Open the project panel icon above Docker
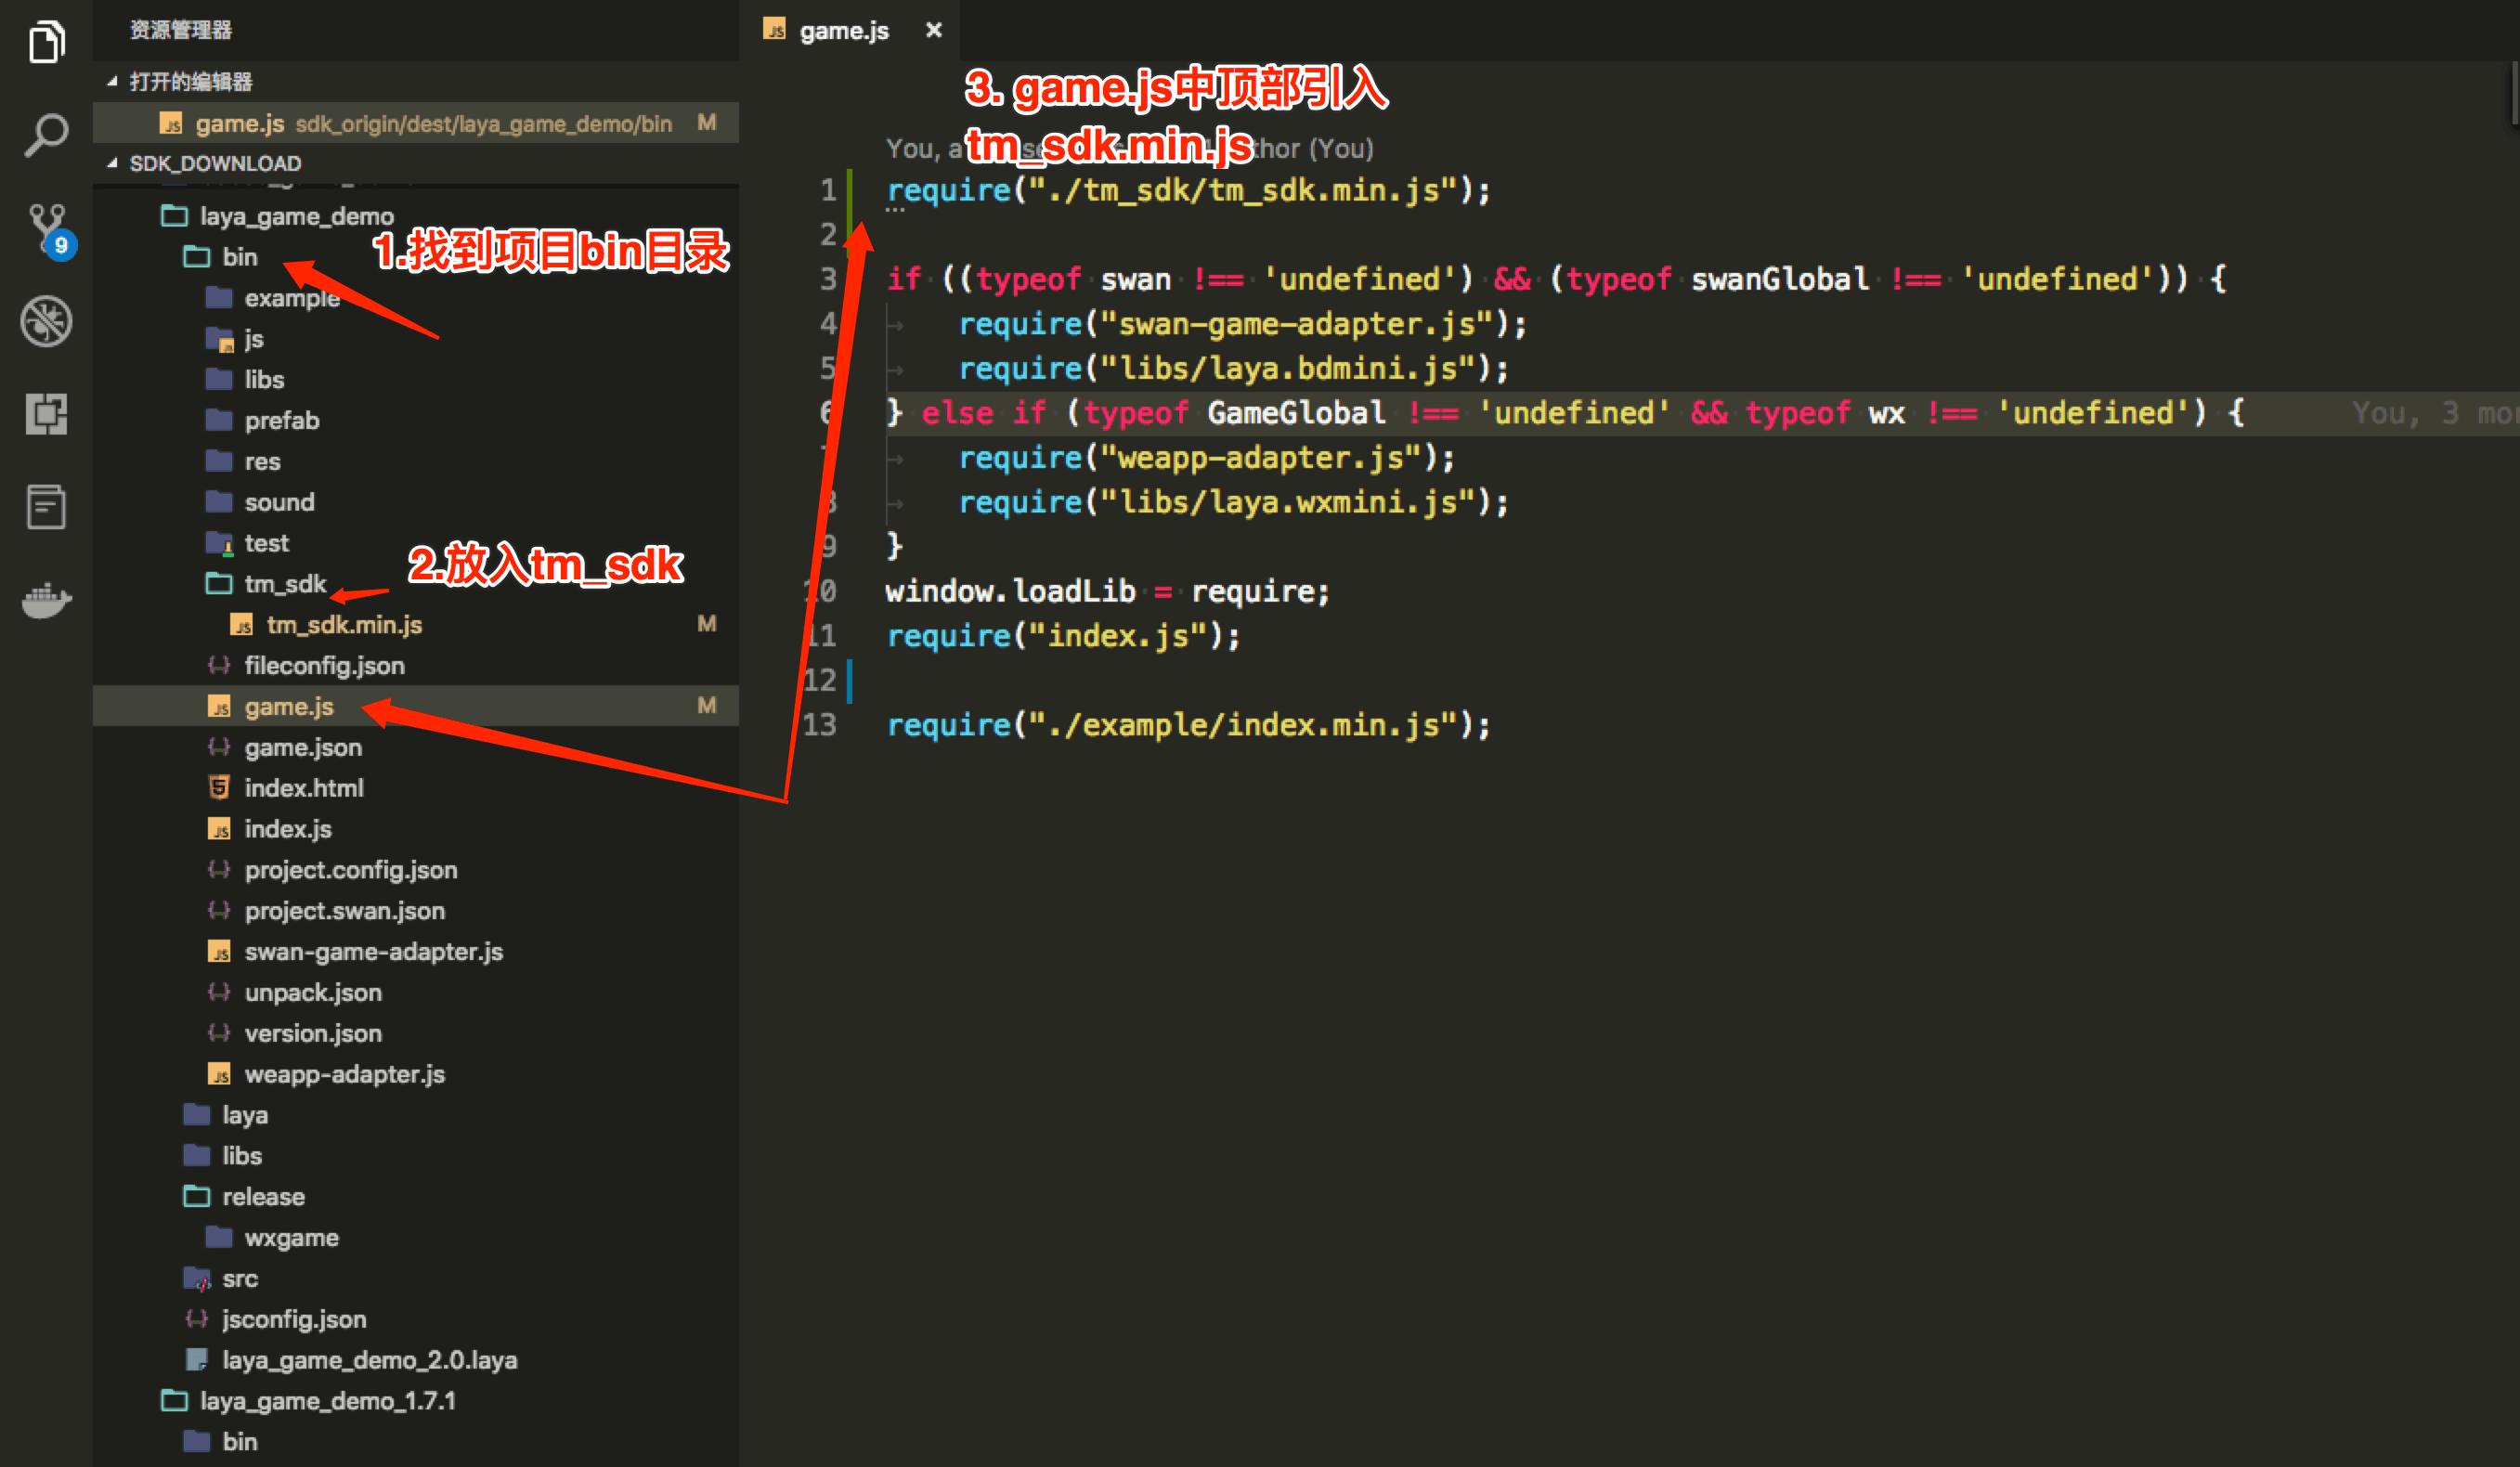2520x1467 pixels. [46, 506]
